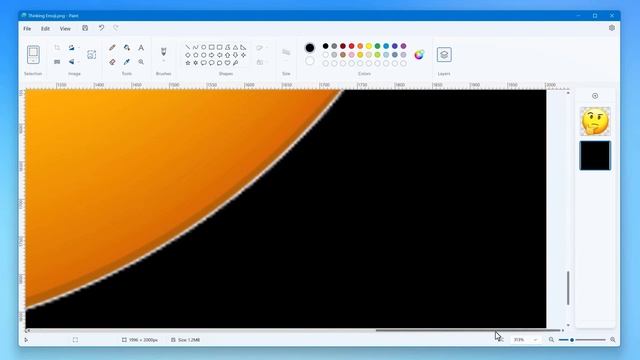The width and height of the screenshot is (640, 360).
Task: Pick the Up arrow shape
Action: [x=227, y=55]
